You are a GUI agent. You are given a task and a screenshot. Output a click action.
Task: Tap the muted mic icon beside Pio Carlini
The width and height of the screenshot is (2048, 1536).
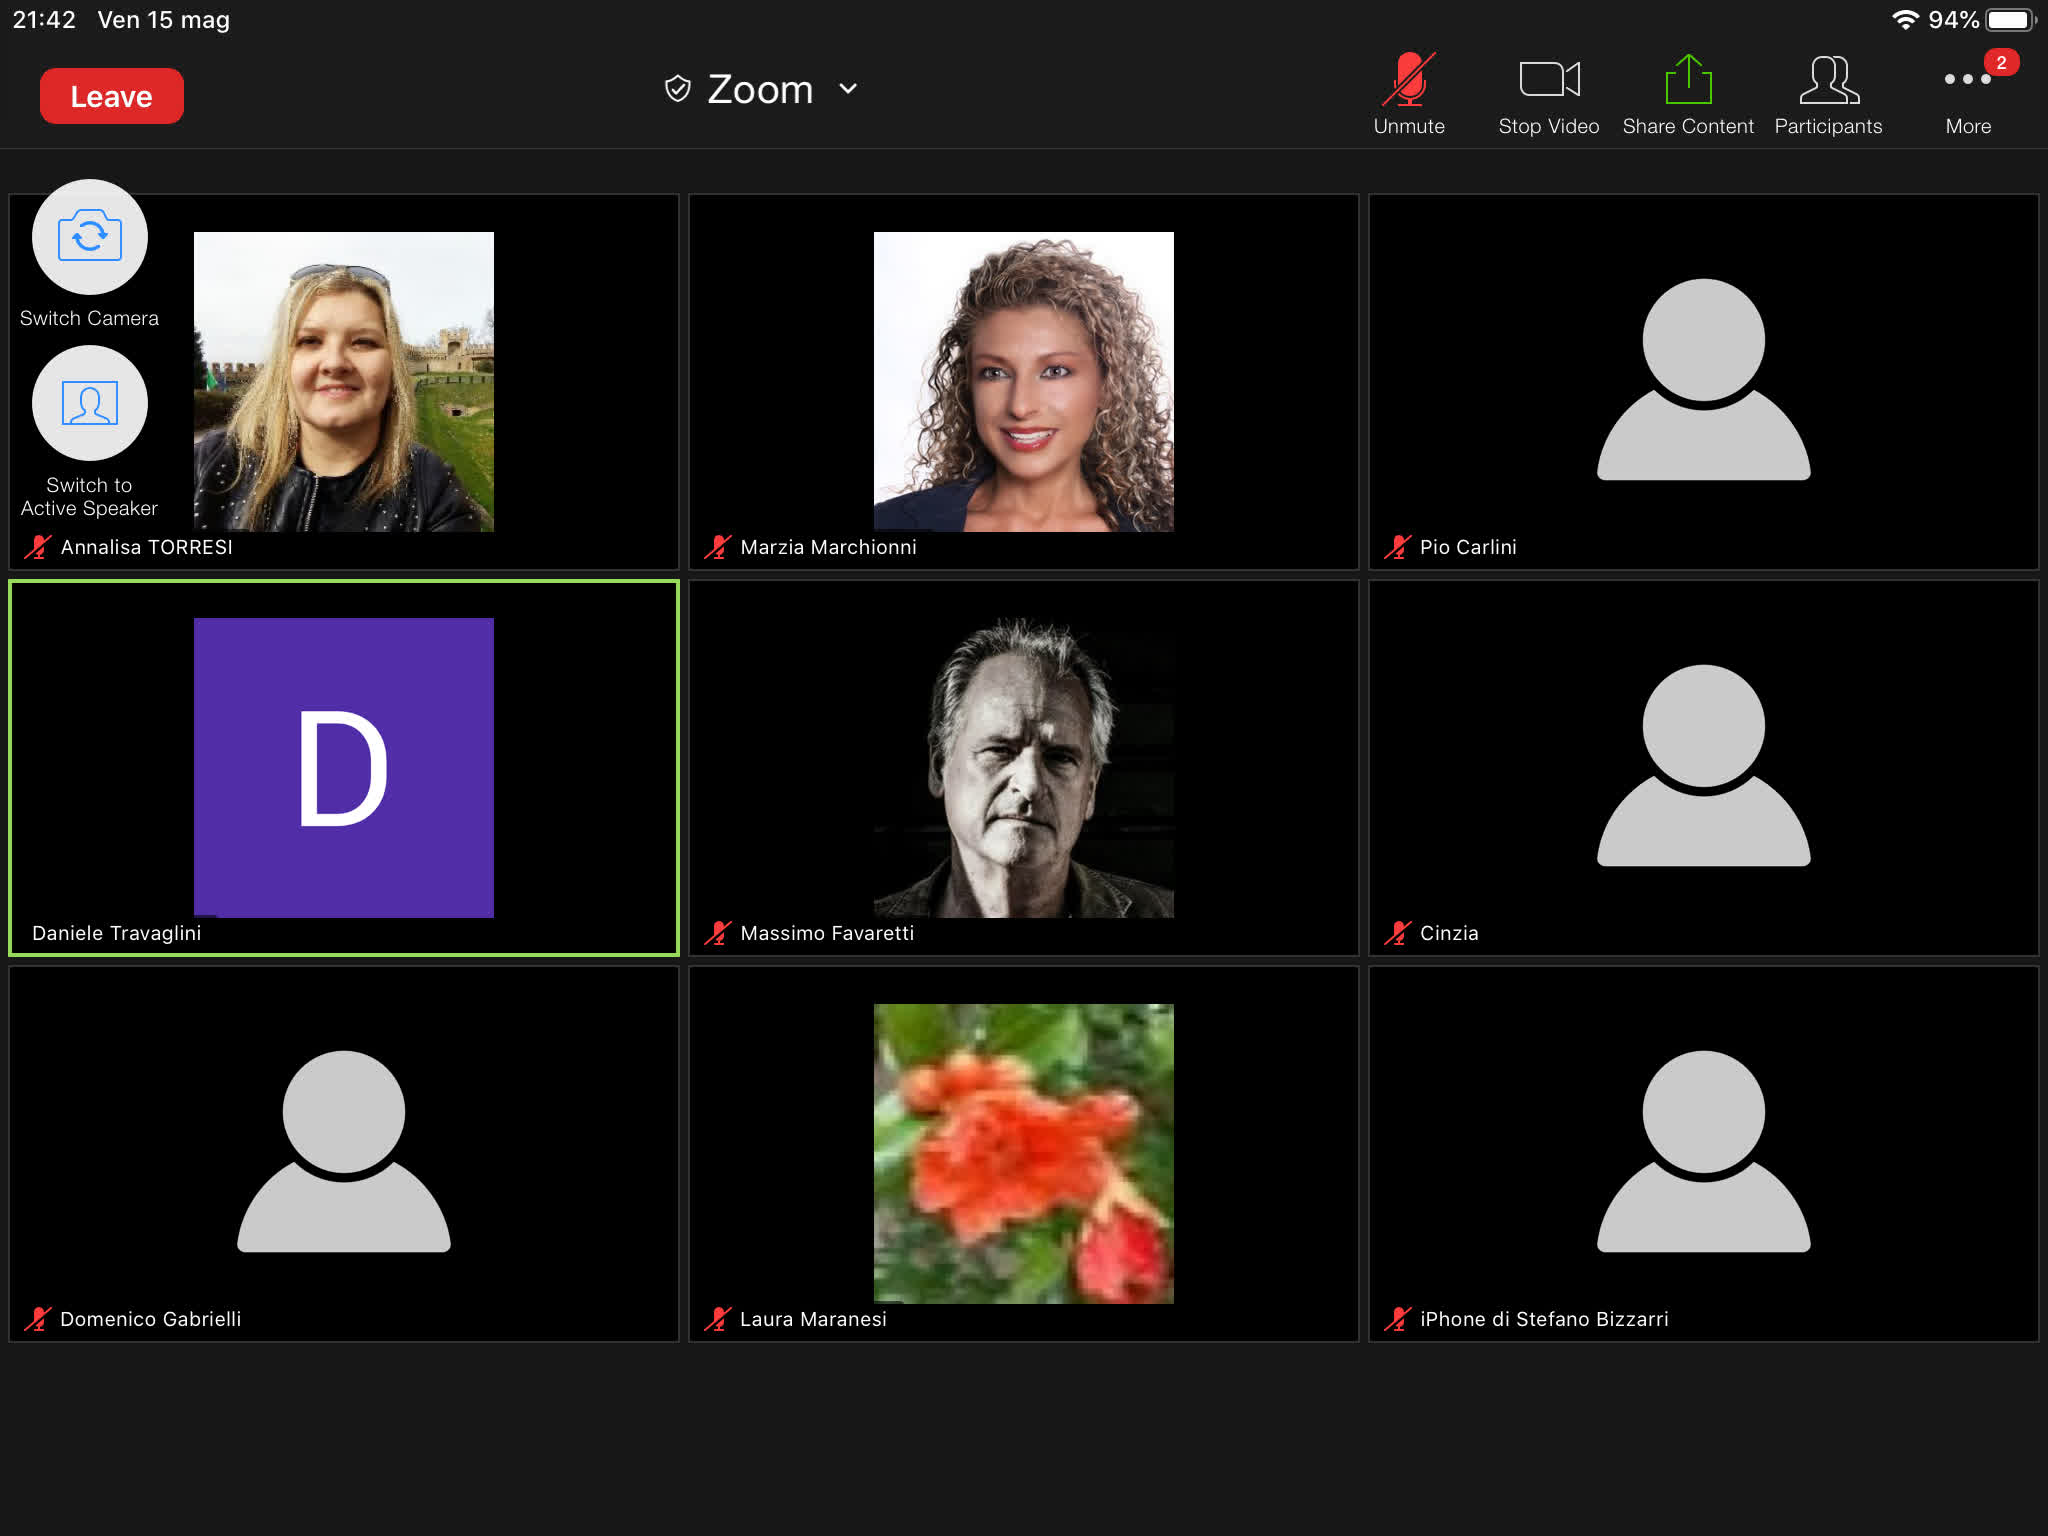(x=1397, y=547)
